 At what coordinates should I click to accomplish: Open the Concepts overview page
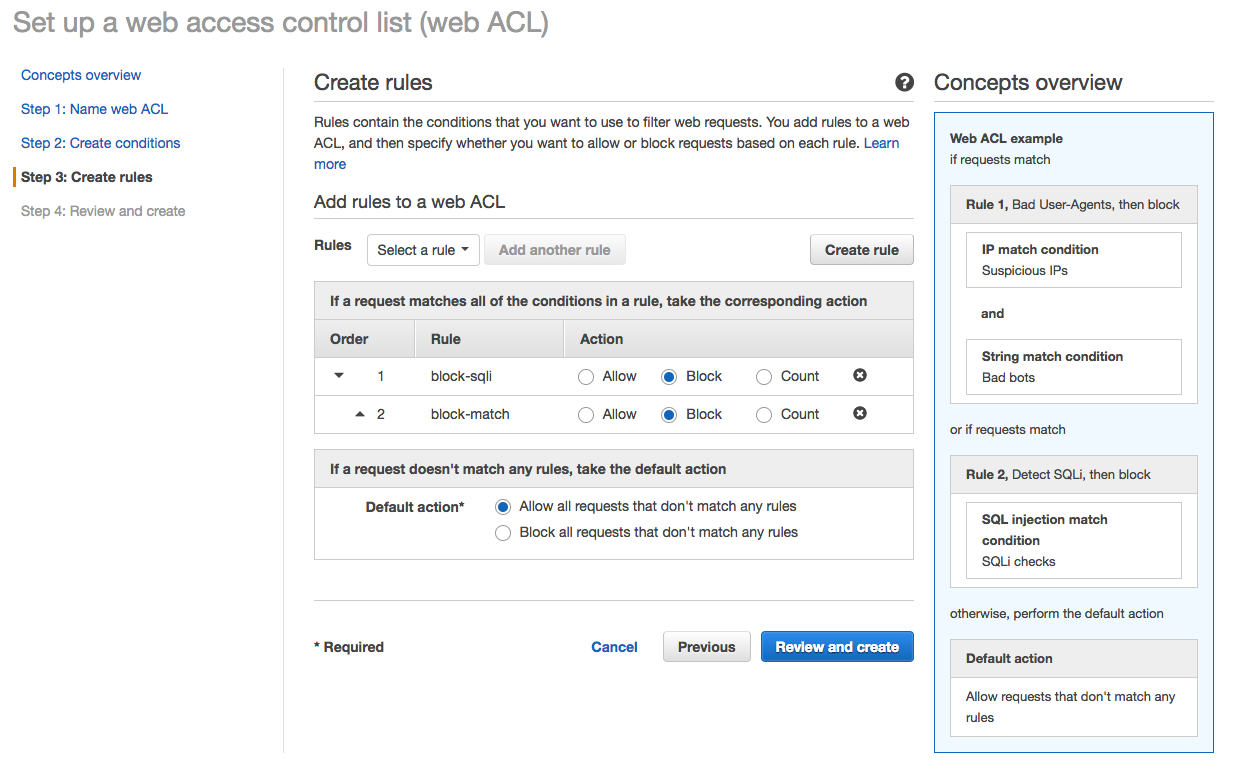[x=81, y=75]
